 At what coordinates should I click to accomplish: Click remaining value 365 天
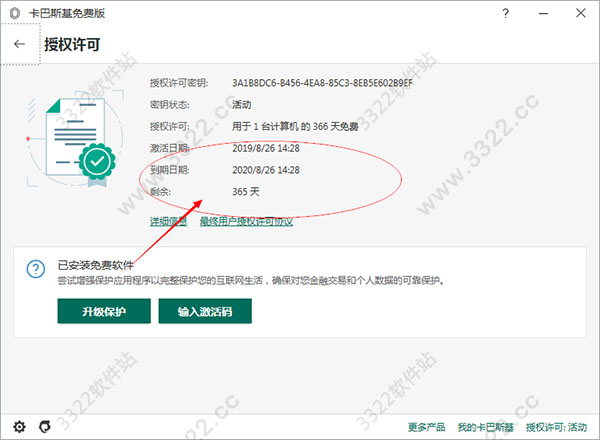coord(246,192)
